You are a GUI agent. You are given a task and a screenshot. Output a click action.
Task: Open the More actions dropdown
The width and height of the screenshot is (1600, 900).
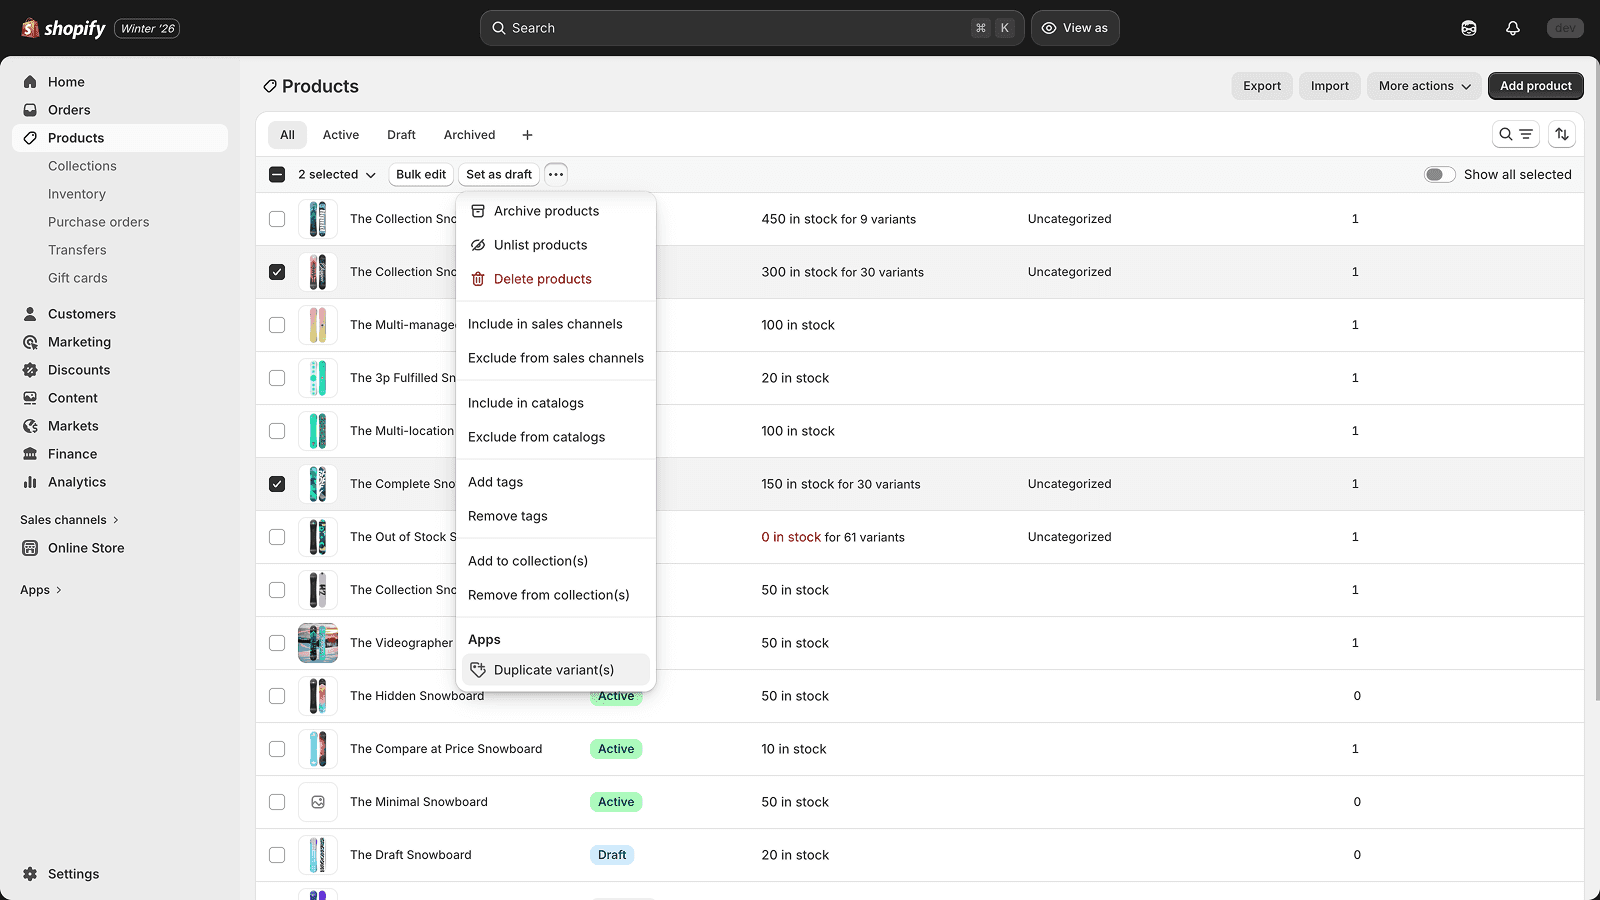1424,86
